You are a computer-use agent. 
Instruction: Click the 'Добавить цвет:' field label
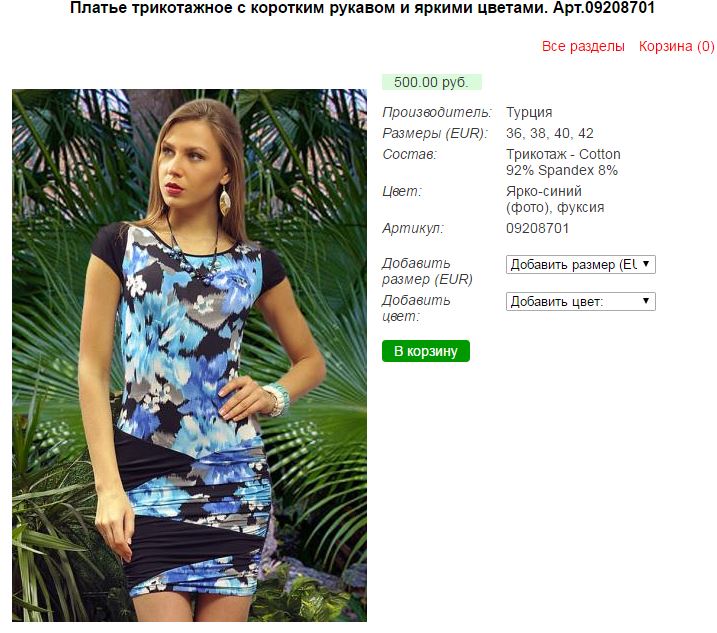click(416, 308)
